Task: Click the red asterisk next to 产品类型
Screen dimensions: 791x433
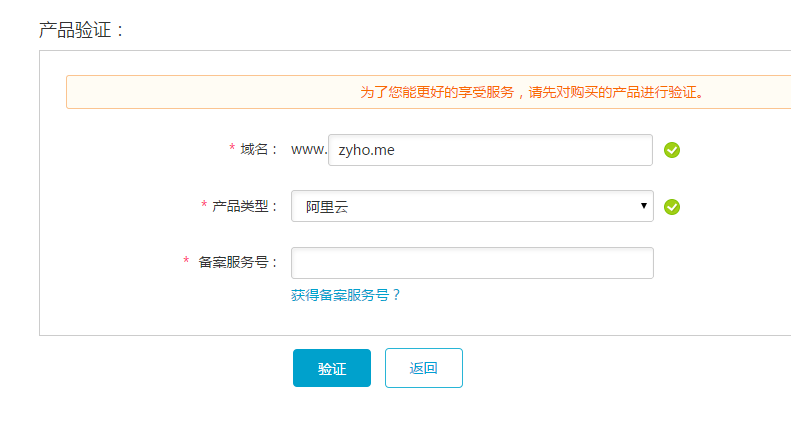Action: (x=204, y=206)
